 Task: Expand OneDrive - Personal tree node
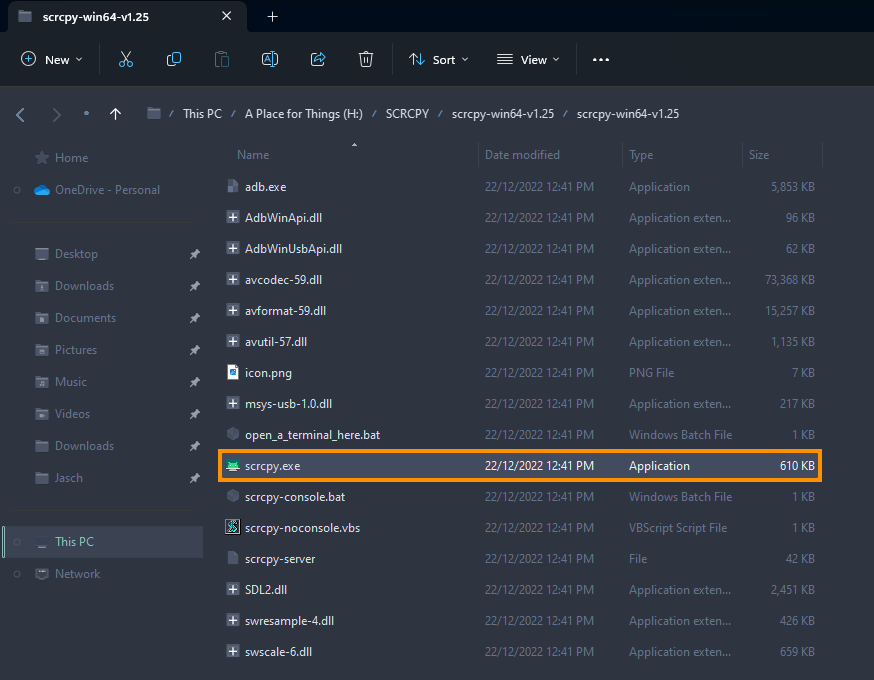pos(17,190)
